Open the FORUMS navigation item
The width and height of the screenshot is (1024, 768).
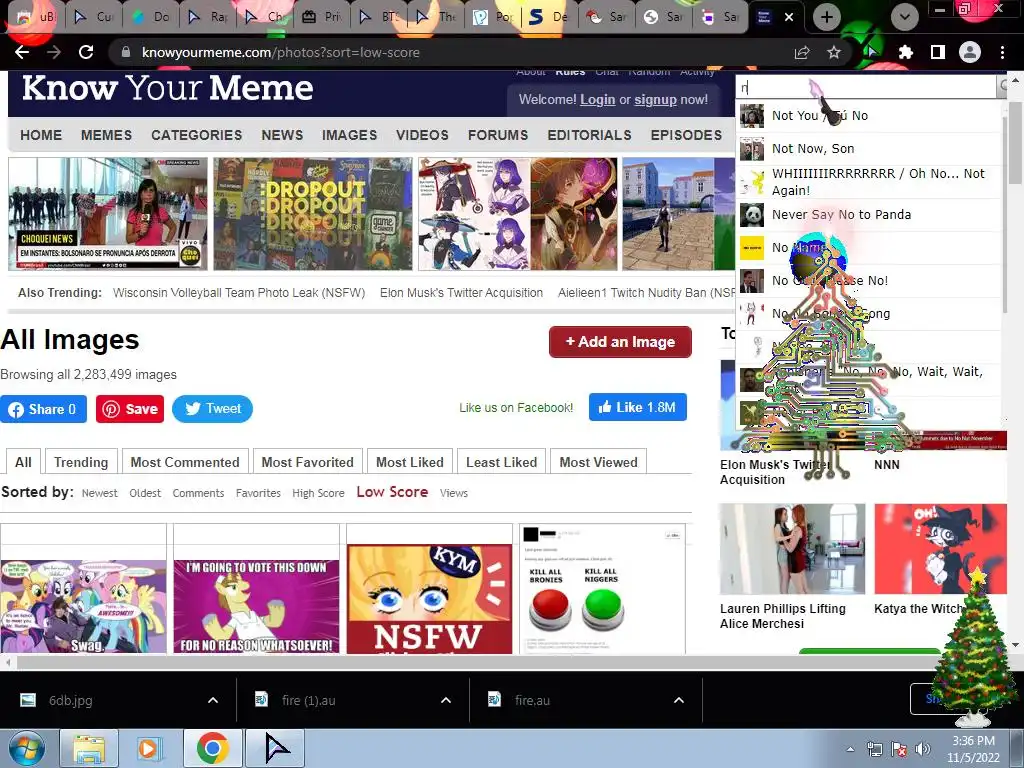[x=498, y=135]
